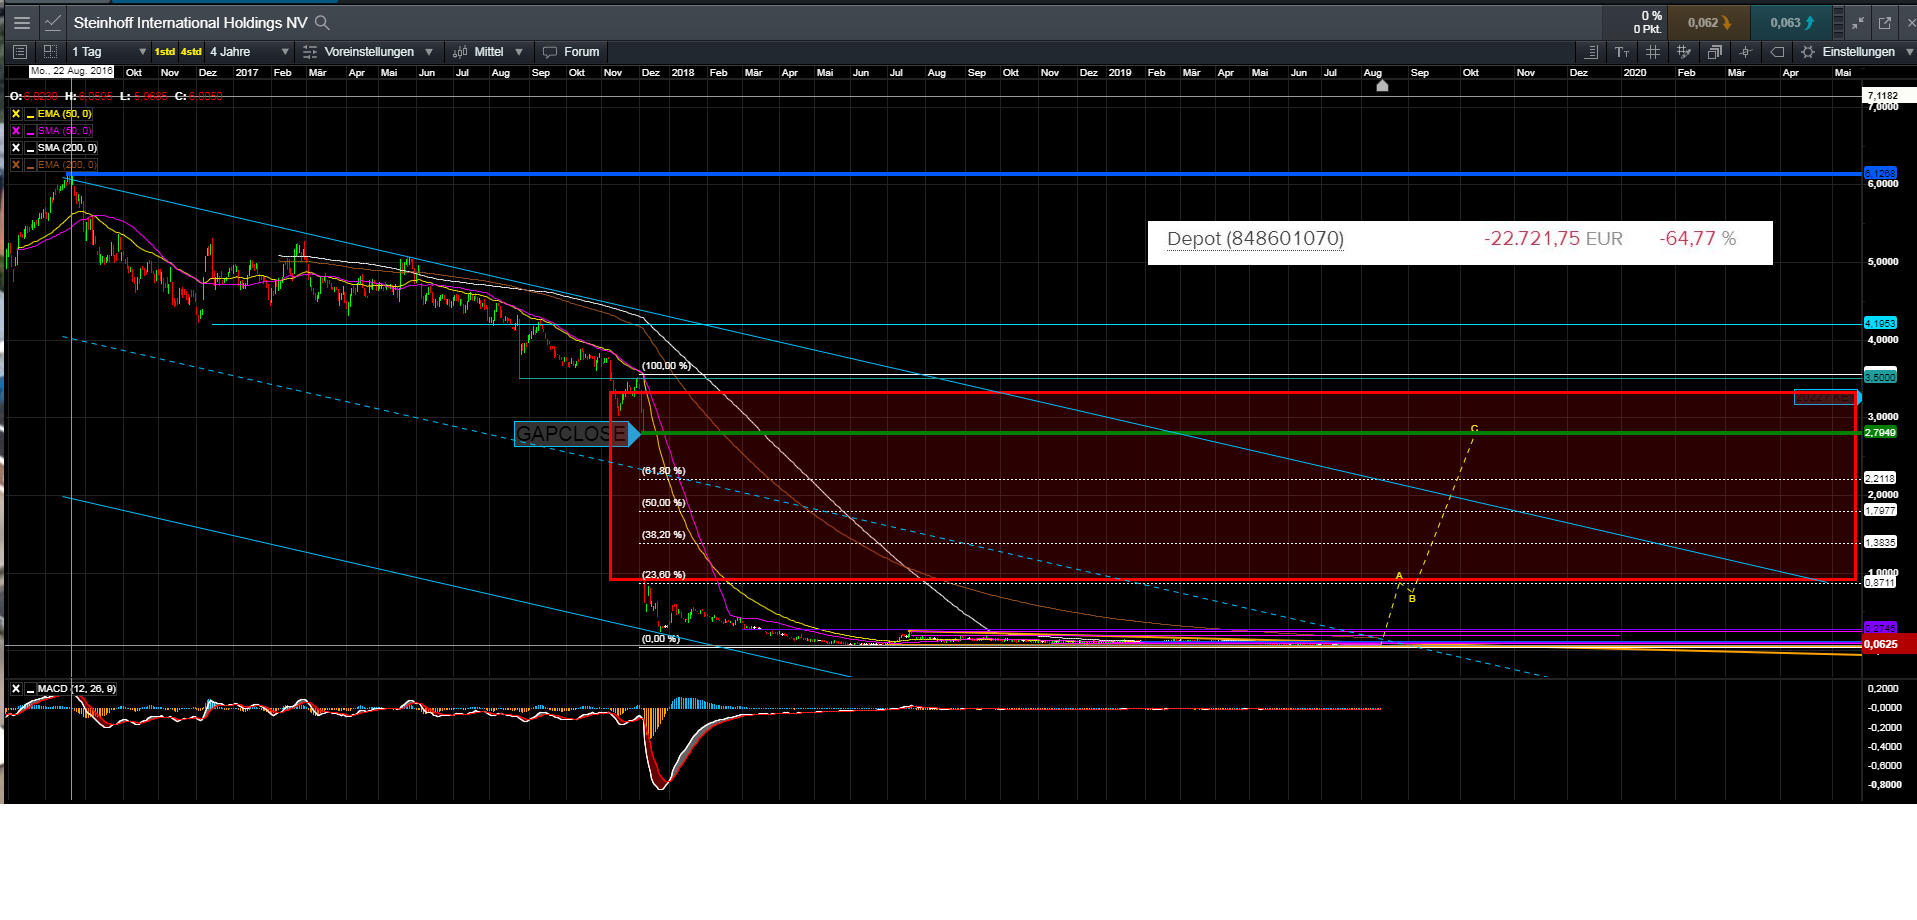Viewport: 1917px width, 920px height.
Task: Select the text annotation tool (Tt)
Action: pyautogui.click(x=1622, y=52)
